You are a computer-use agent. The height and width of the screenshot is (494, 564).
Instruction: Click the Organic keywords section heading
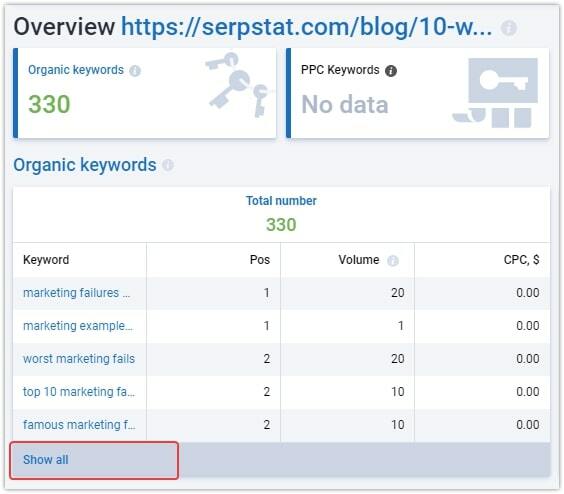click(85, 165)
